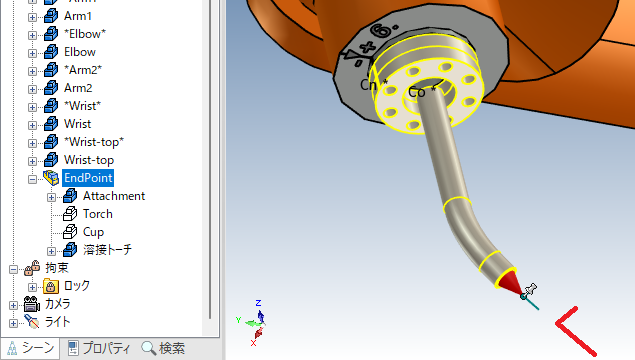This screenshot has width=635, height=360.
Task: Click the ロック padlock folder icon
Action: pos(51,286)
